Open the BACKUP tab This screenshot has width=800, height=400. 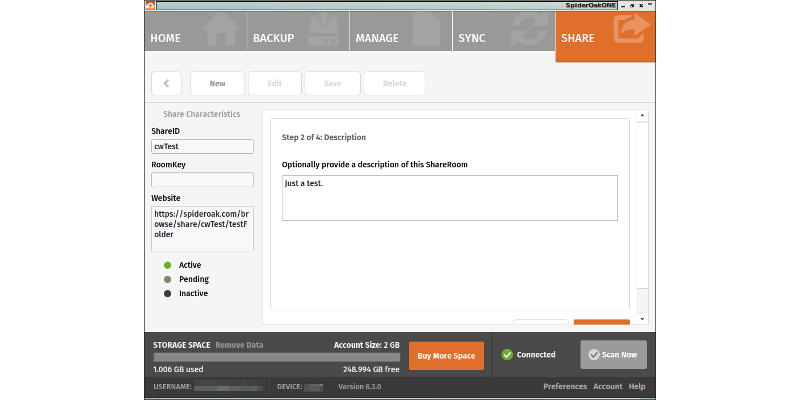tap(273, 38)
